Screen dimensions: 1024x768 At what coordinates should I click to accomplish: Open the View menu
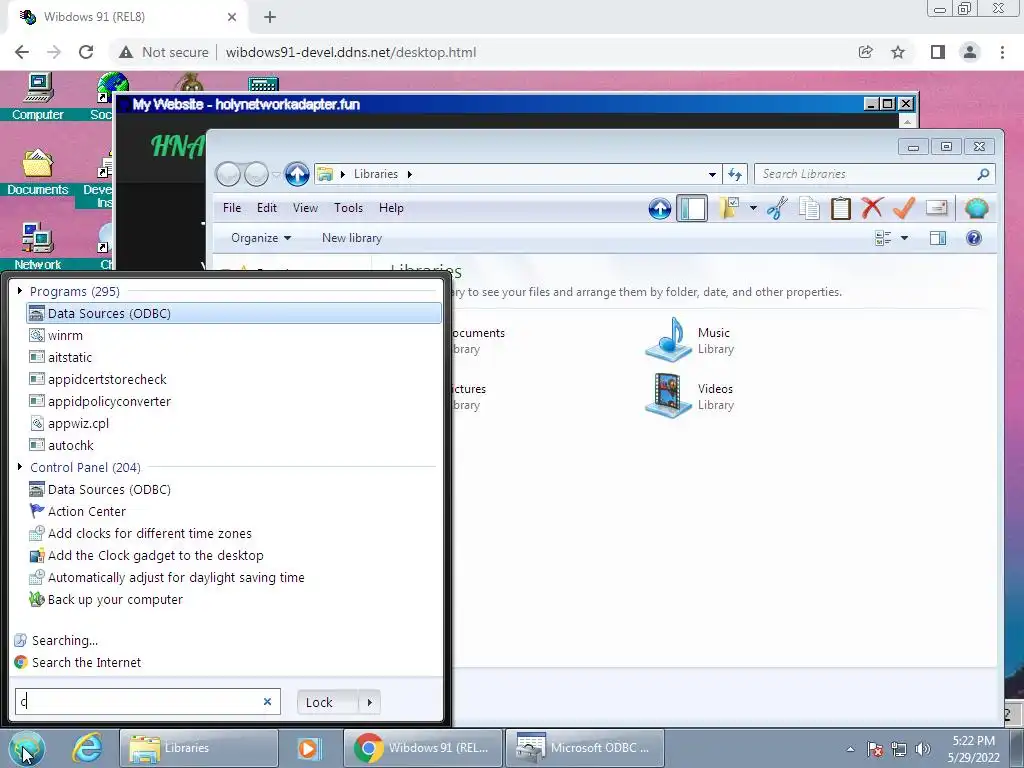(305, 208)
